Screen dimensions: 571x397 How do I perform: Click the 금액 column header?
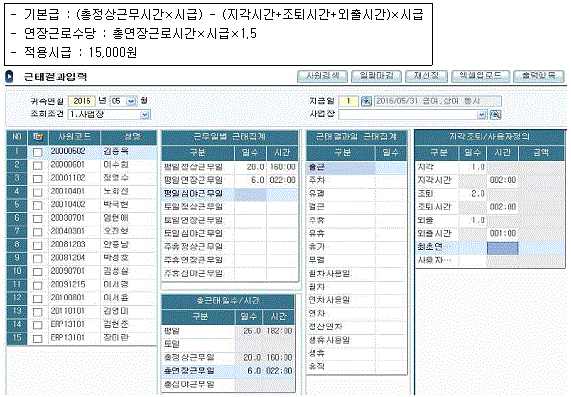click(541, 153)
